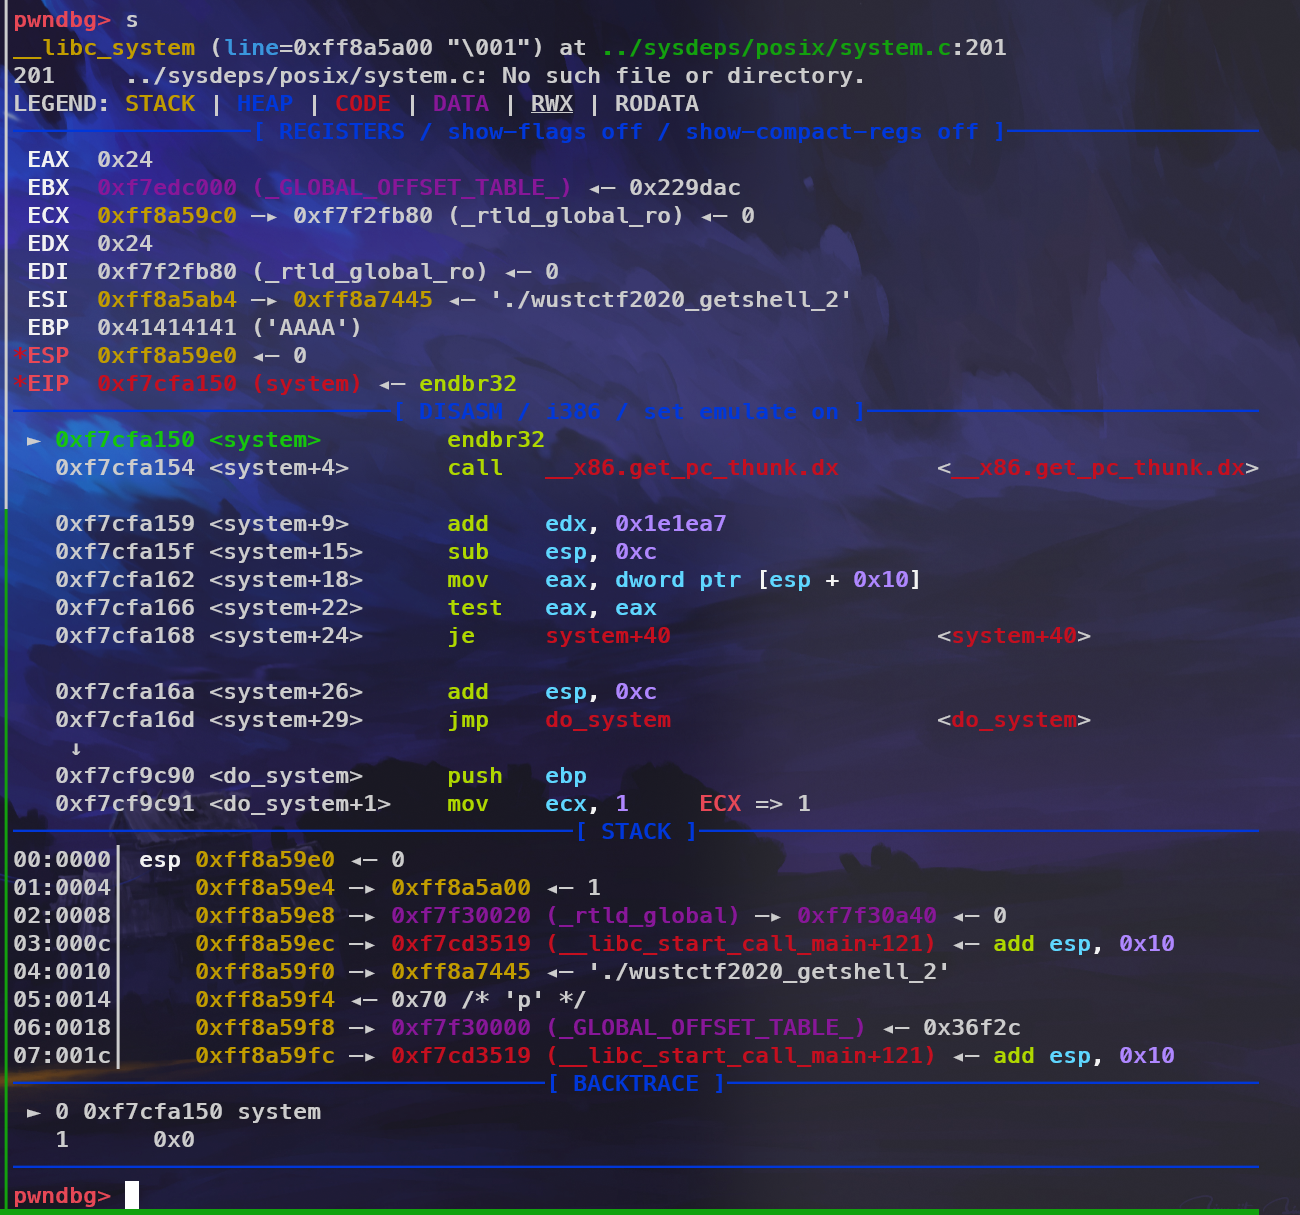Click the EIP address 0xf7cfa150 in registers
Screen dimensions: 1300x1215
tap(167, 384)
